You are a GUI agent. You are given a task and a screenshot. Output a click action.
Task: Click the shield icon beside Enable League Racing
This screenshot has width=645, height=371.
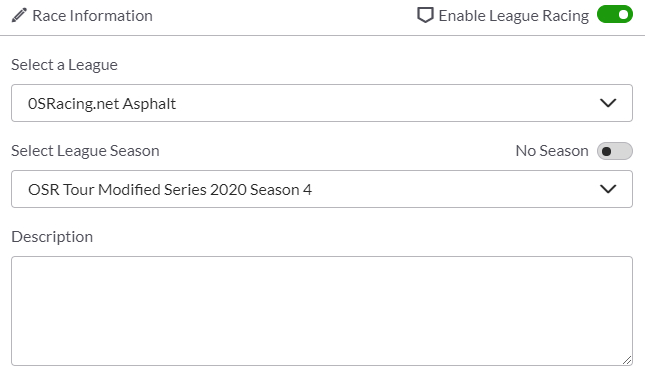[425, 15]
